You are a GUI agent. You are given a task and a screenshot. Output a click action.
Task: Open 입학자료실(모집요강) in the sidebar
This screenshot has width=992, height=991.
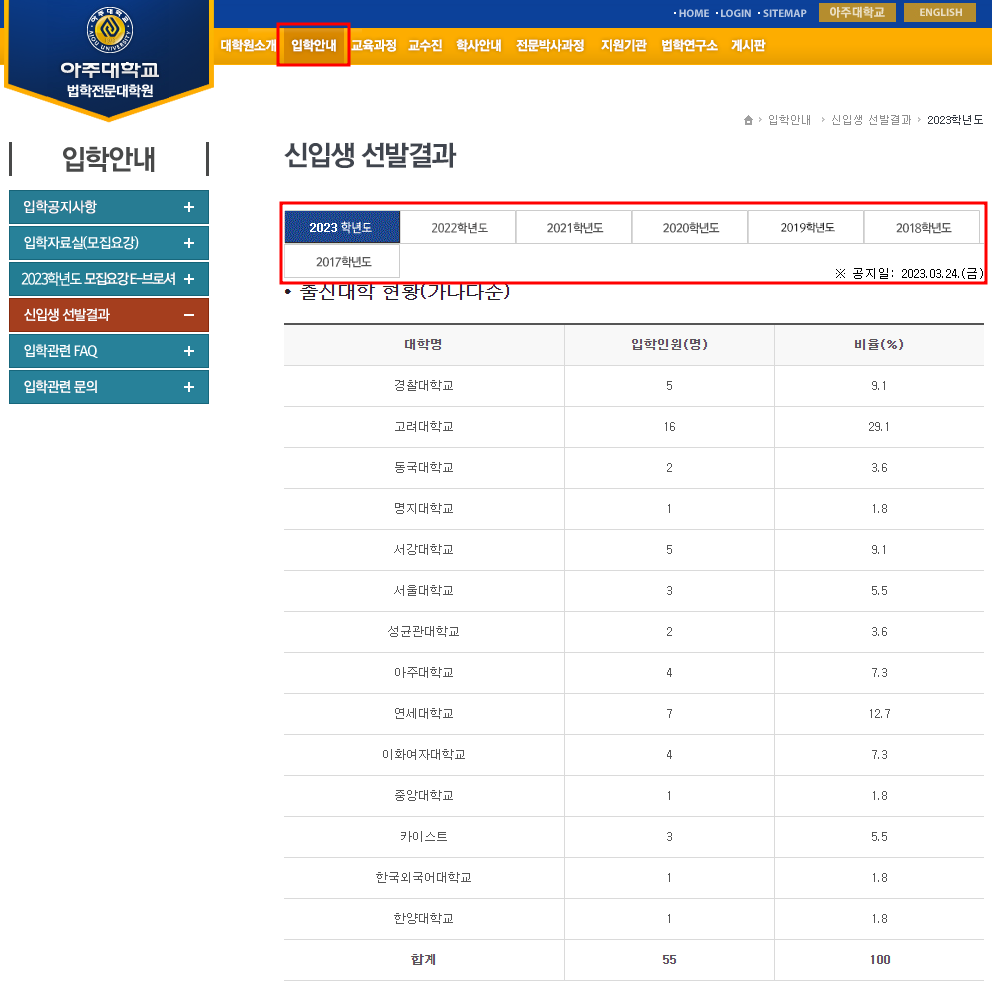pyautogui.click(x=109, y=243)
